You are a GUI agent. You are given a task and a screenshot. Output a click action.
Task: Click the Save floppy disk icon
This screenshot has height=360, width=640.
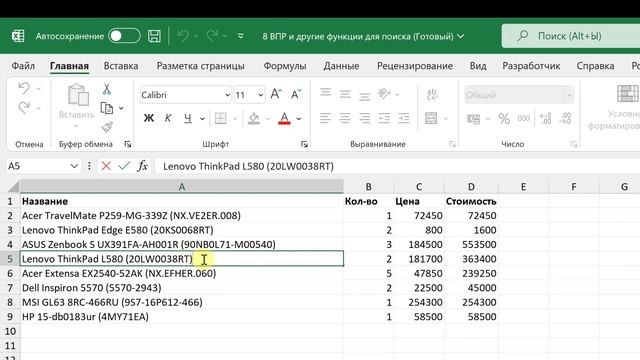[x=154, y=36]
